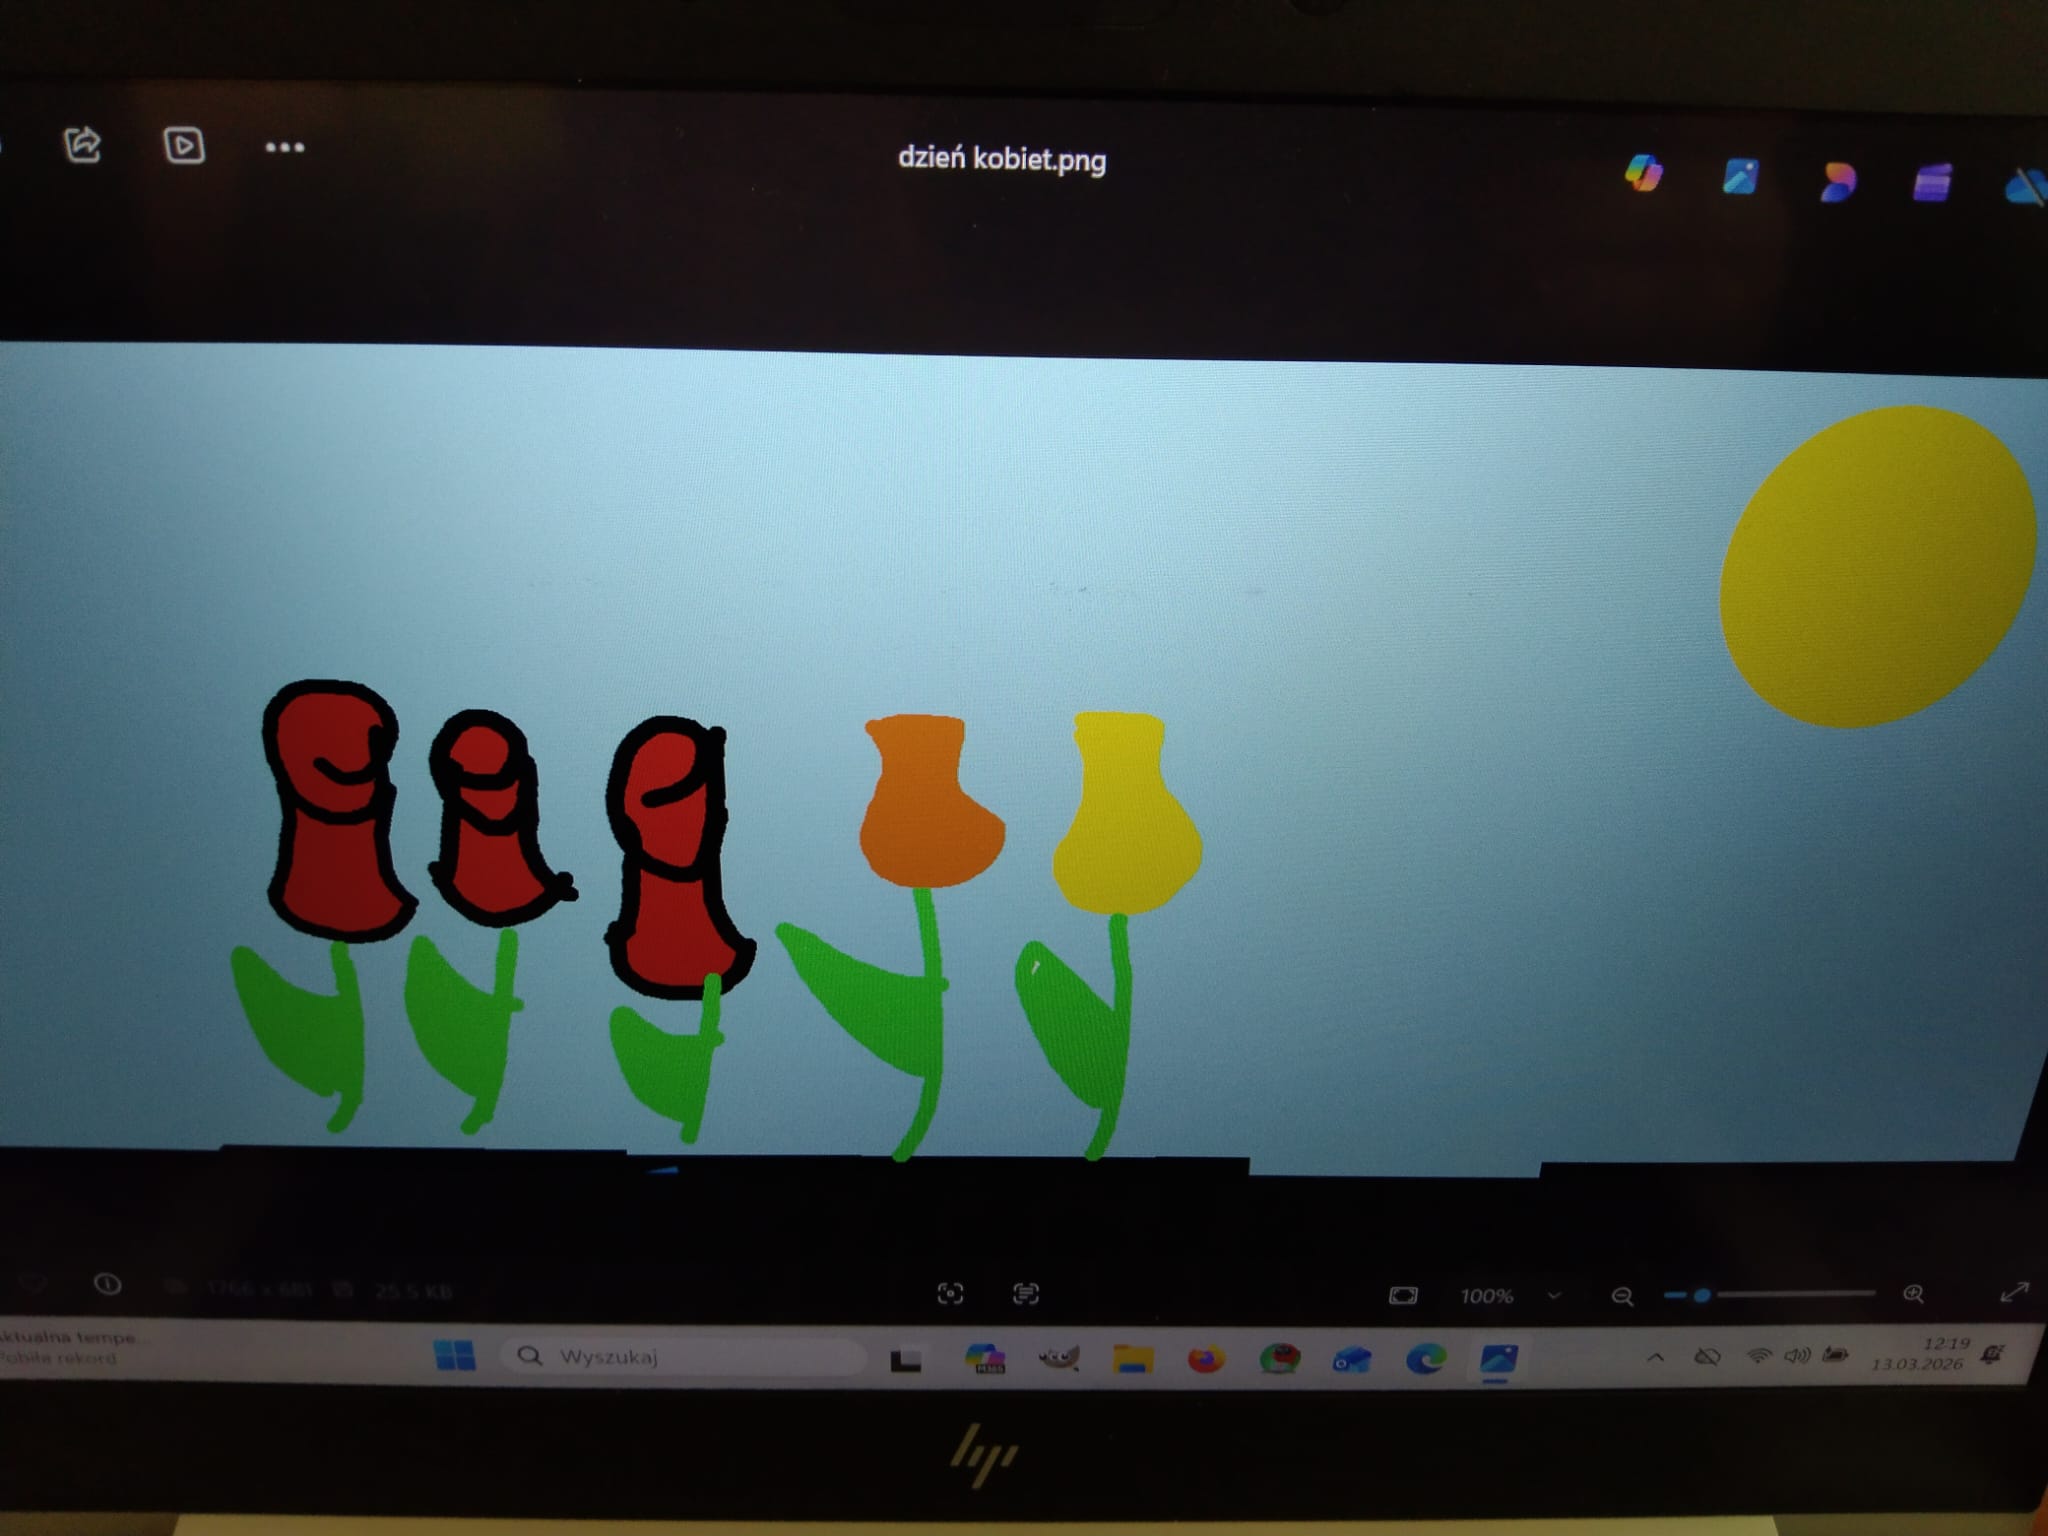This screenshot has width=2048, height=1536.
Task: Open Clipchamp video editor icon
Action: coord(1932,184)
